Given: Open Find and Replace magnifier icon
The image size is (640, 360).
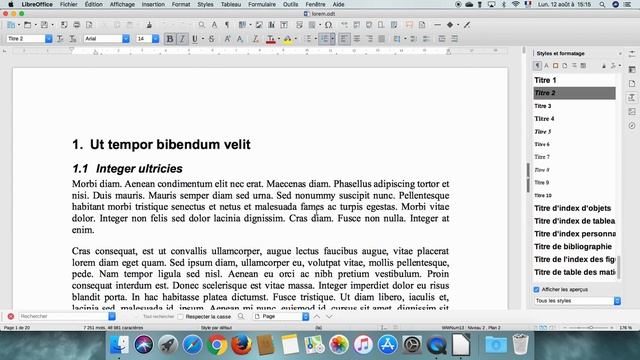Looking at the screenshot, I should [x=202, y=25].
